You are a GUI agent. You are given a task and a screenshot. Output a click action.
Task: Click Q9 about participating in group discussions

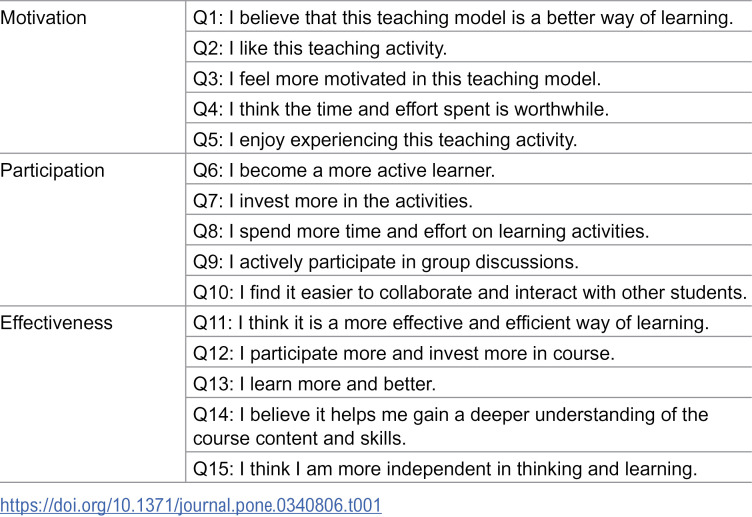[x=469, y=261]
